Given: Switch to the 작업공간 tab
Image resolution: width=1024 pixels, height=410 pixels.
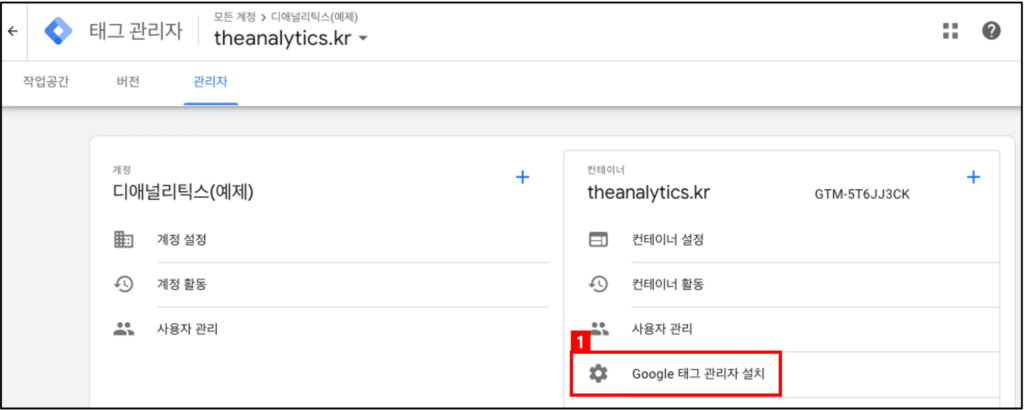Looking at the screenshot, I should (46, 82).
